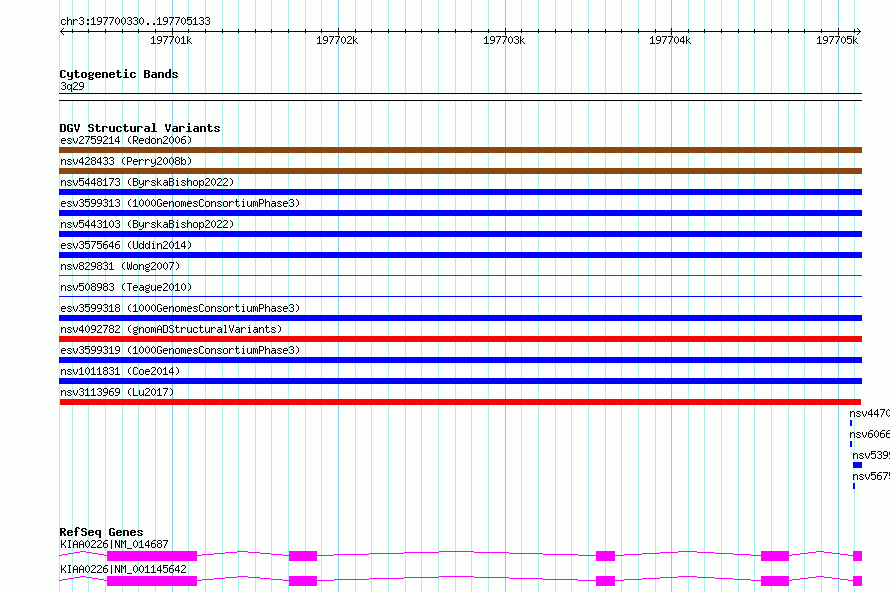The height and width of the screenshot is (592, 890).
Task: Click the blue bar below esv3599319
Action: (x=460, y=360)
